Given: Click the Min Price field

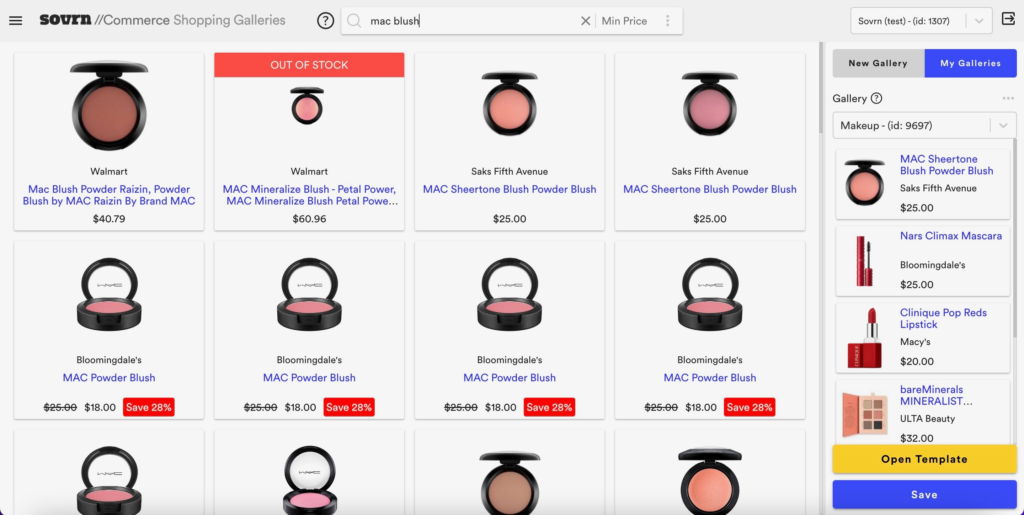Looking at the screenshot, I should (624, 21).
